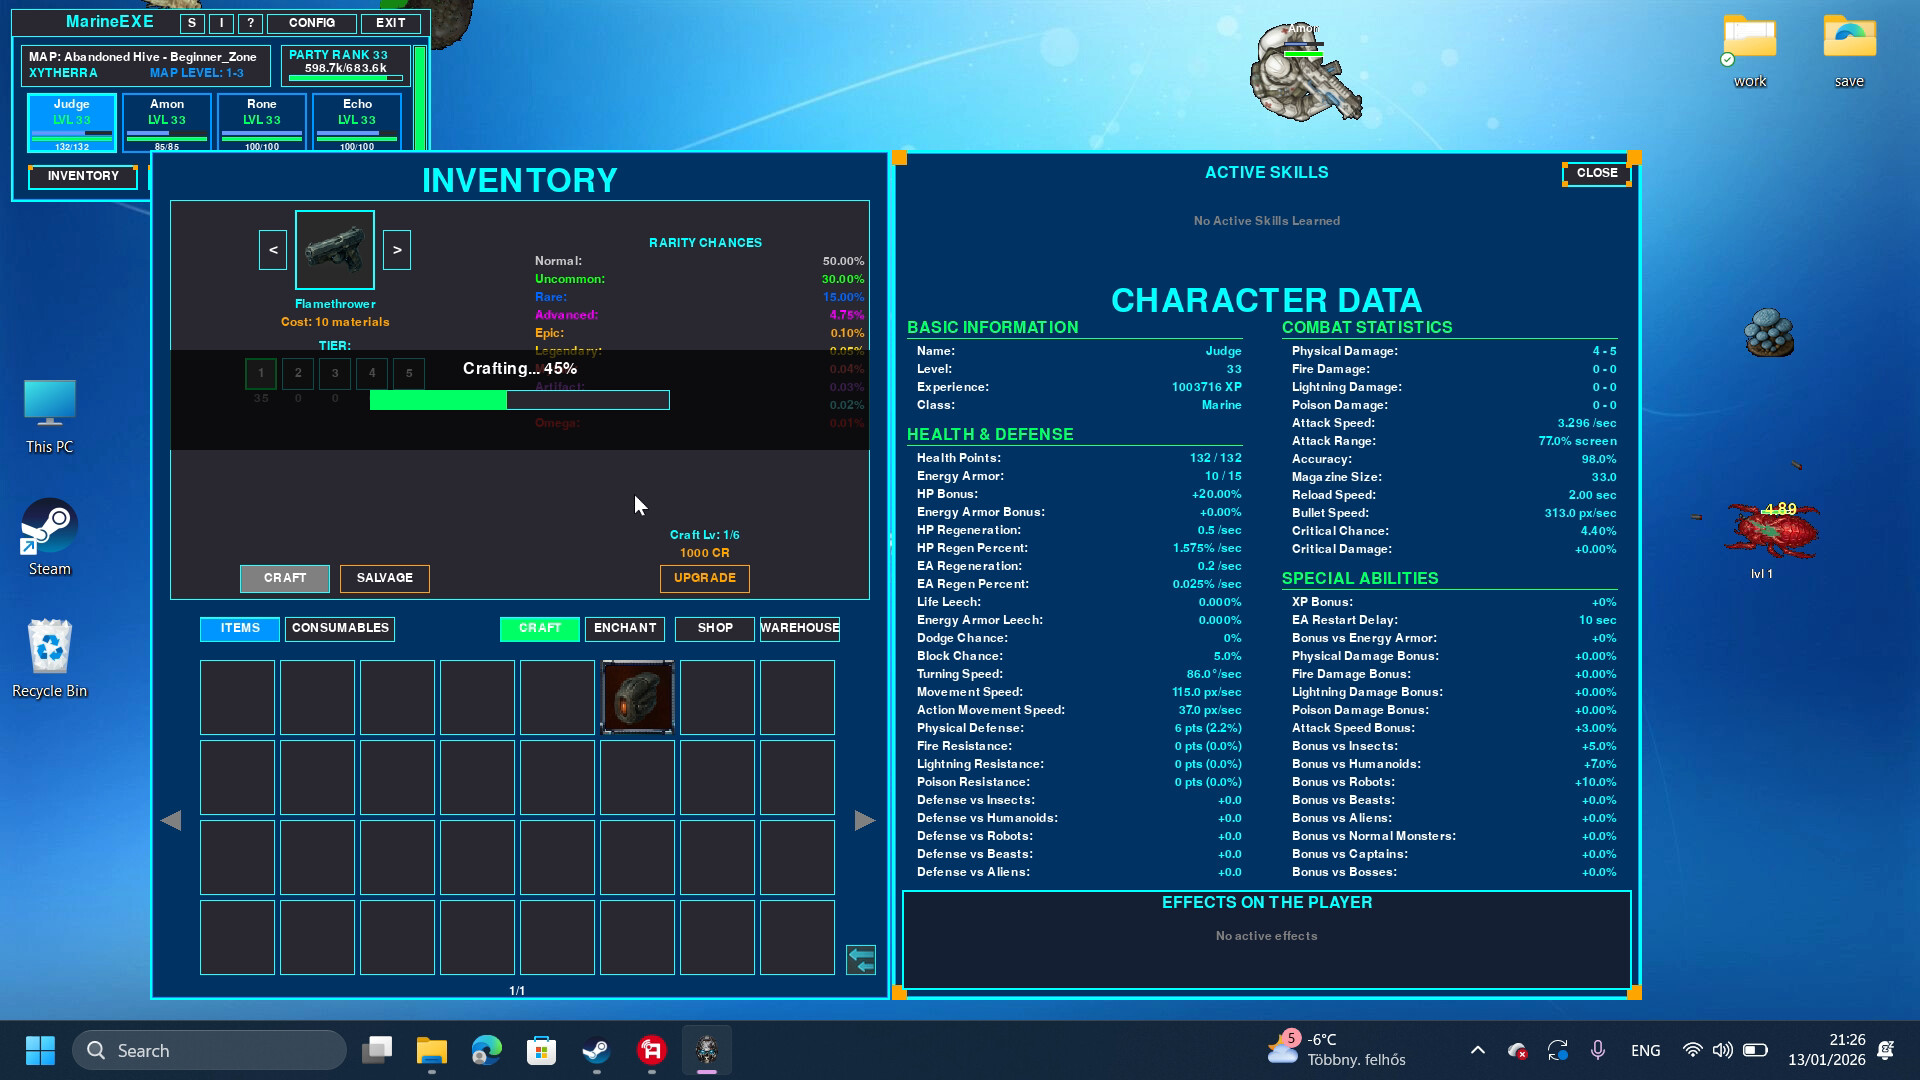Screen dimensions: 1920x1080
Task: Open the ENCHANT tab in the inventory
Action: pos(624,628)
